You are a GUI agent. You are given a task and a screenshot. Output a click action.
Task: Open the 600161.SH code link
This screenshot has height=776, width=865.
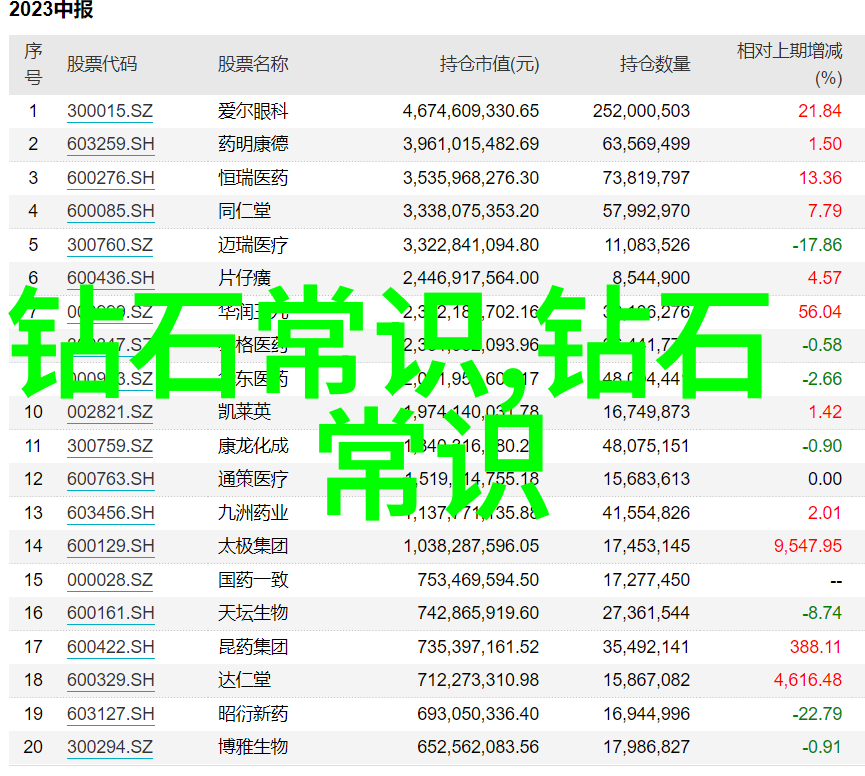coord(110,613)
